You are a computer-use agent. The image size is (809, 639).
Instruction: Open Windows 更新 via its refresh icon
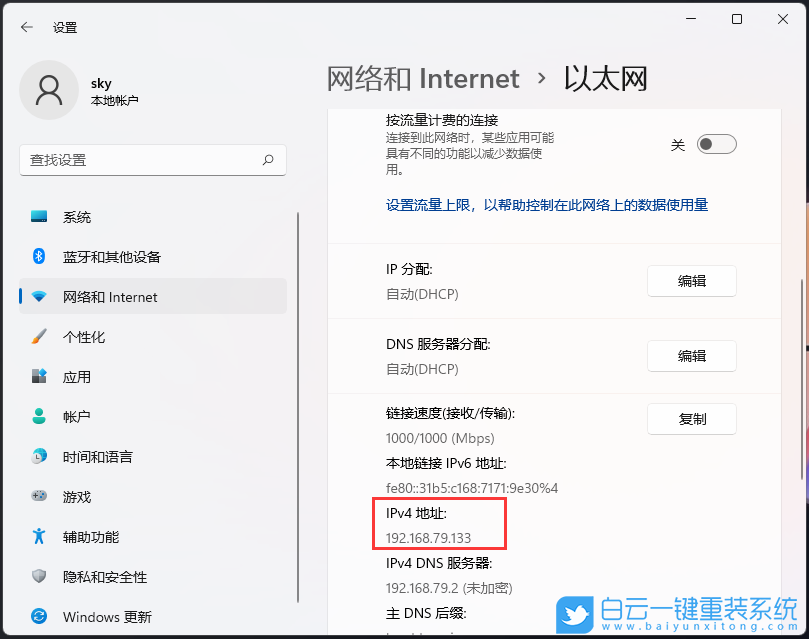tap(38, 617)
